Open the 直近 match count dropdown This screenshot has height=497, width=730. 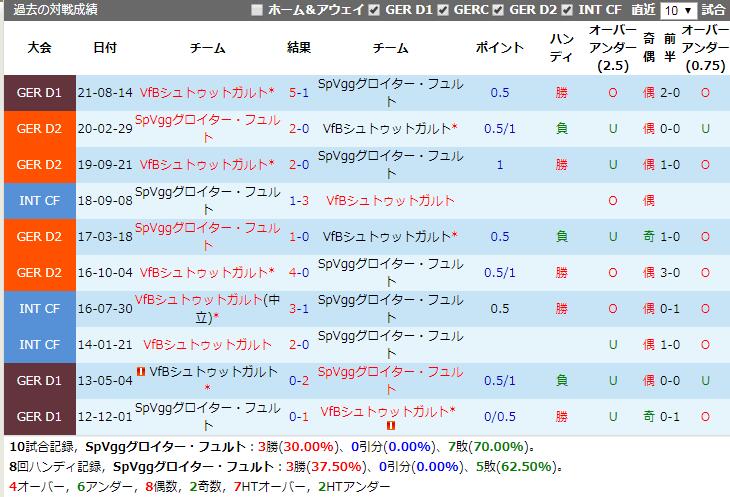(678, 10)
